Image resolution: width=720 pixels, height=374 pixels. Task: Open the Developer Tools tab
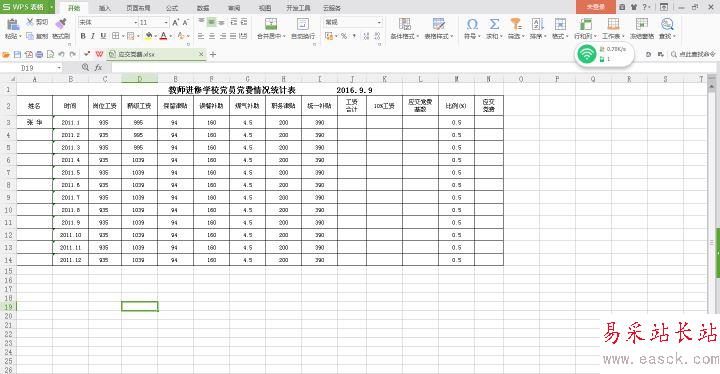tap(298, 8)
